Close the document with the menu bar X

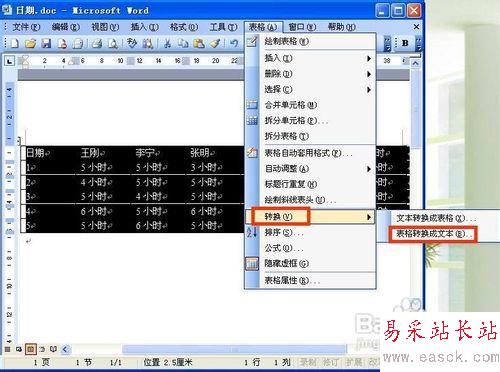point(416,27)
